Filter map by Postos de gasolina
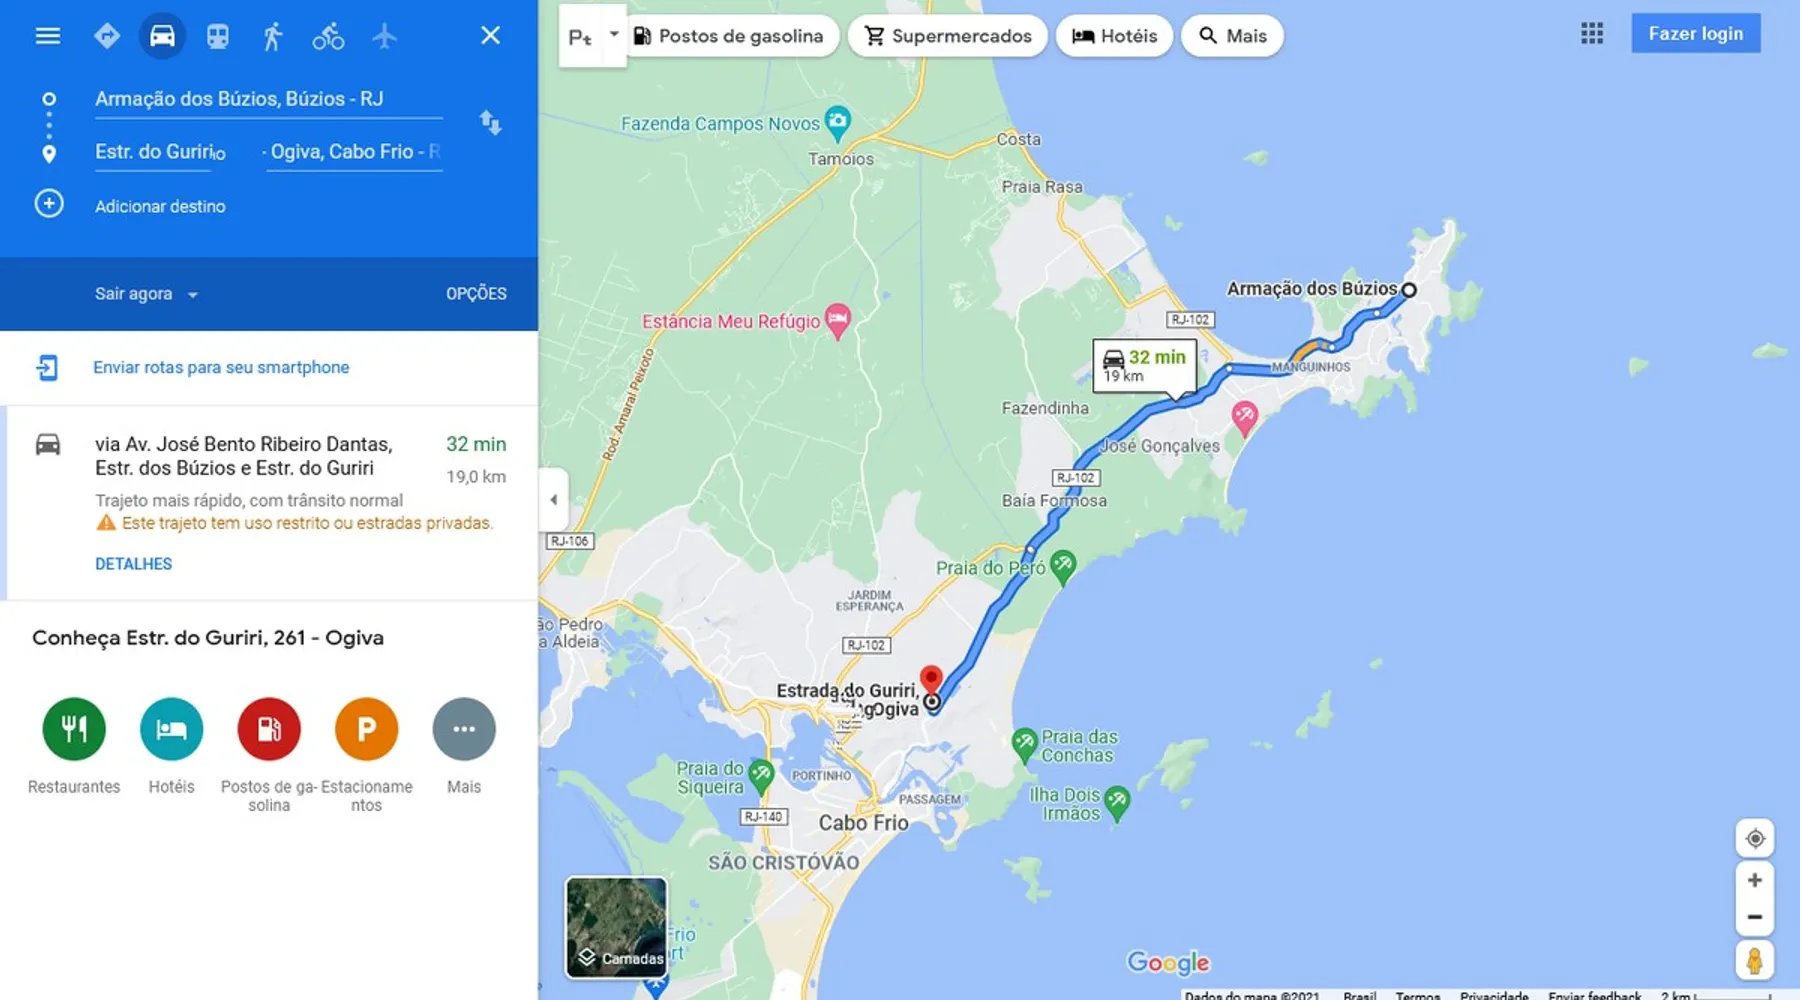Screen dimensions: 1800x1000 tap(729, 36)
